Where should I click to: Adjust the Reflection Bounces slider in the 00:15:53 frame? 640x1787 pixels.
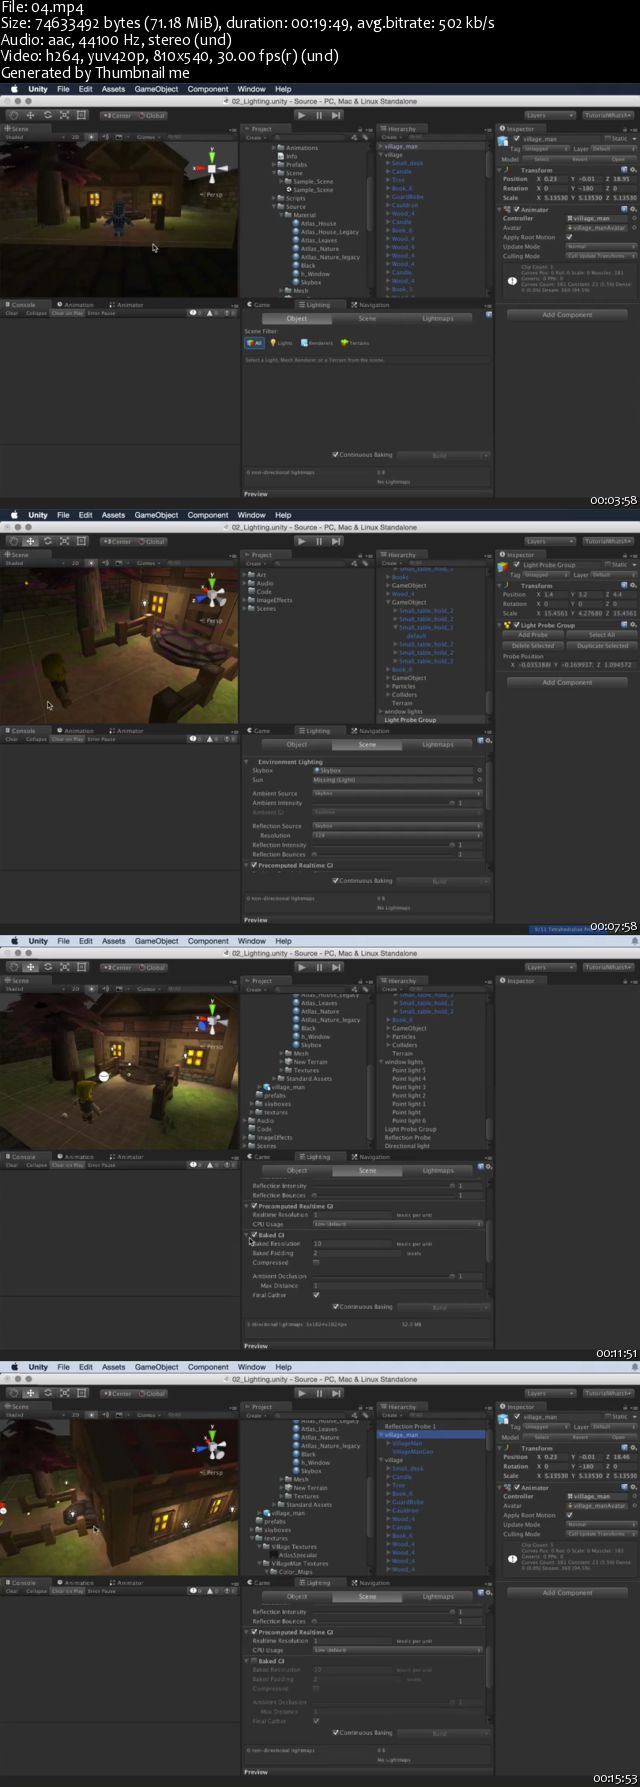coord(383,1621)
